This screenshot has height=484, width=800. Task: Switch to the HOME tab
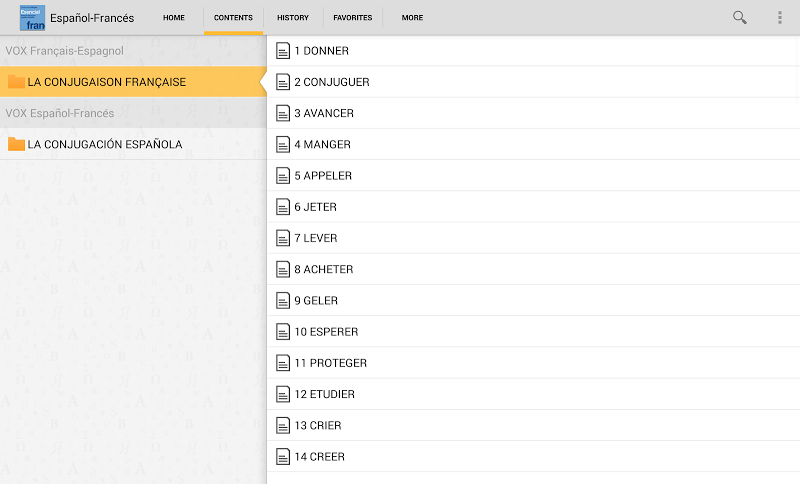tap(173, 17)
